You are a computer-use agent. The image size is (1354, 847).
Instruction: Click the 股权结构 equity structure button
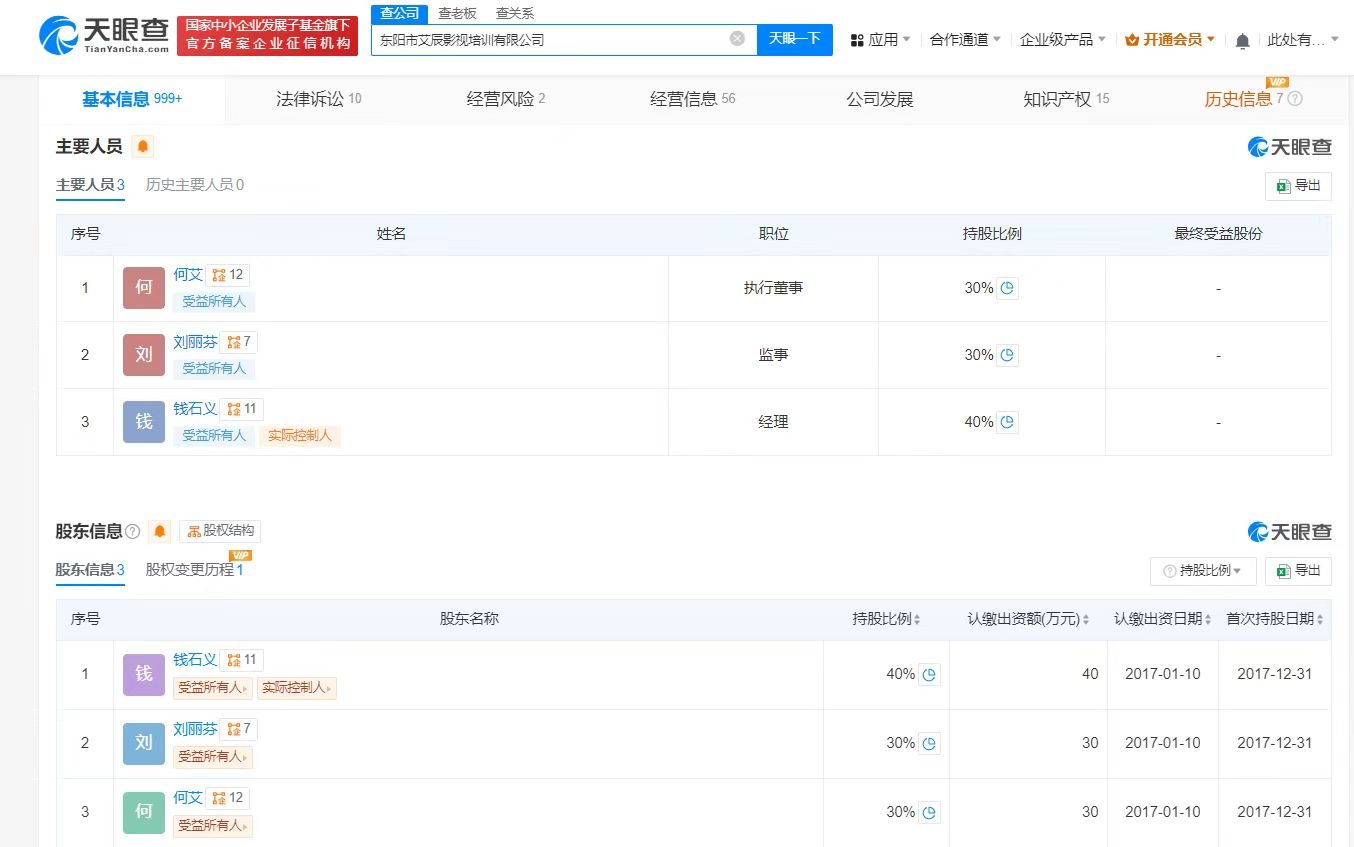(218, 531)
